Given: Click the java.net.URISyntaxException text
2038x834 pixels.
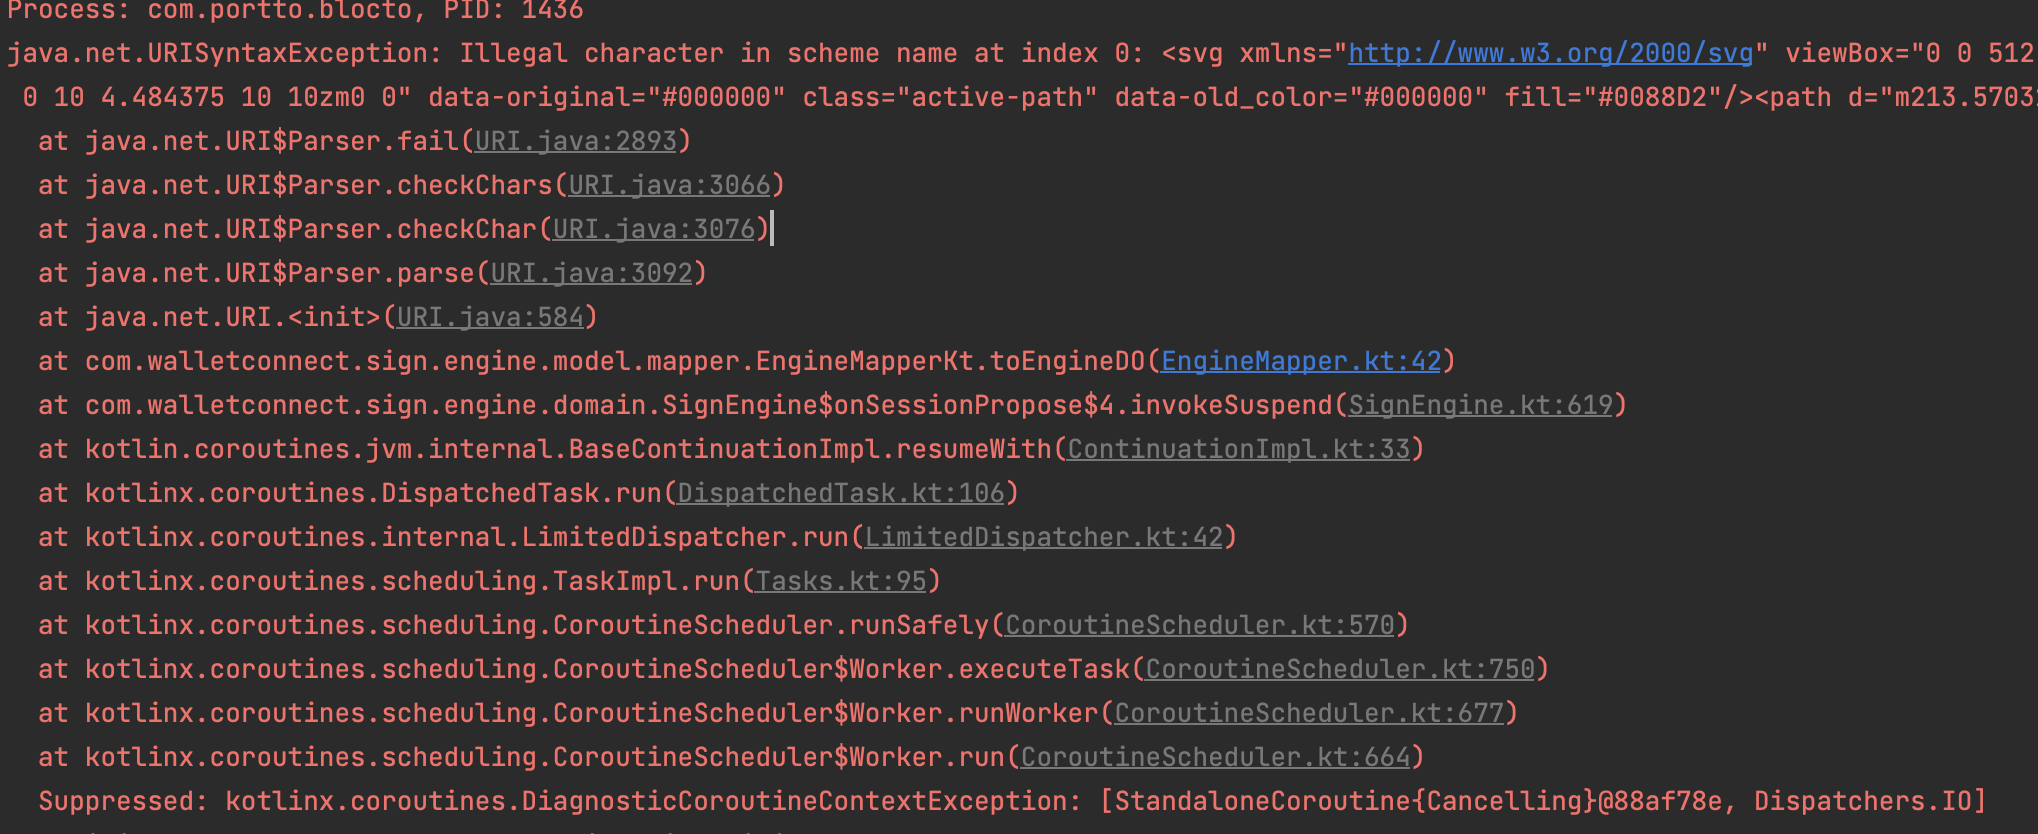Looking at the screenshot, I should 218,53.
